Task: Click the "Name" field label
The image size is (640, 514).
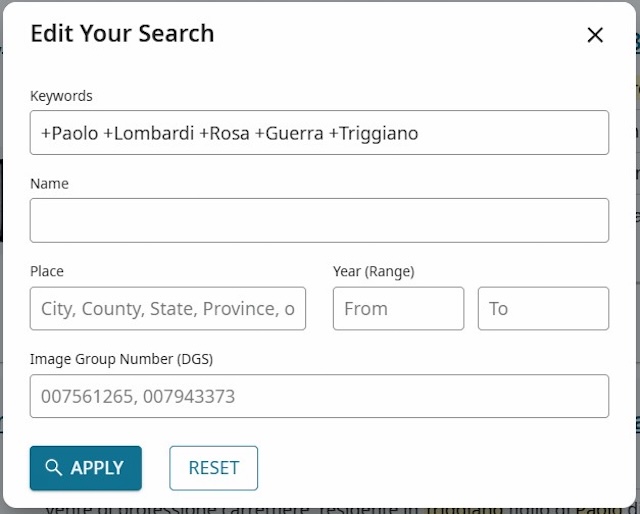Action: pos(49,184)
